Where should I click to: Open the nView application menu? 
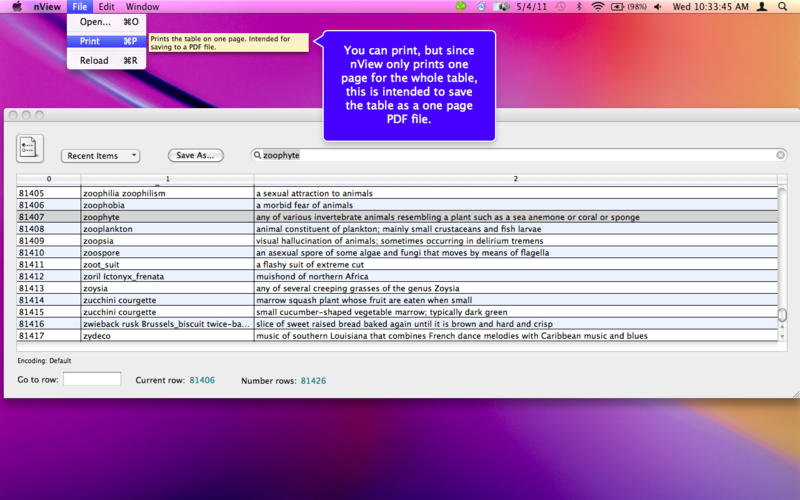[47, 7]
